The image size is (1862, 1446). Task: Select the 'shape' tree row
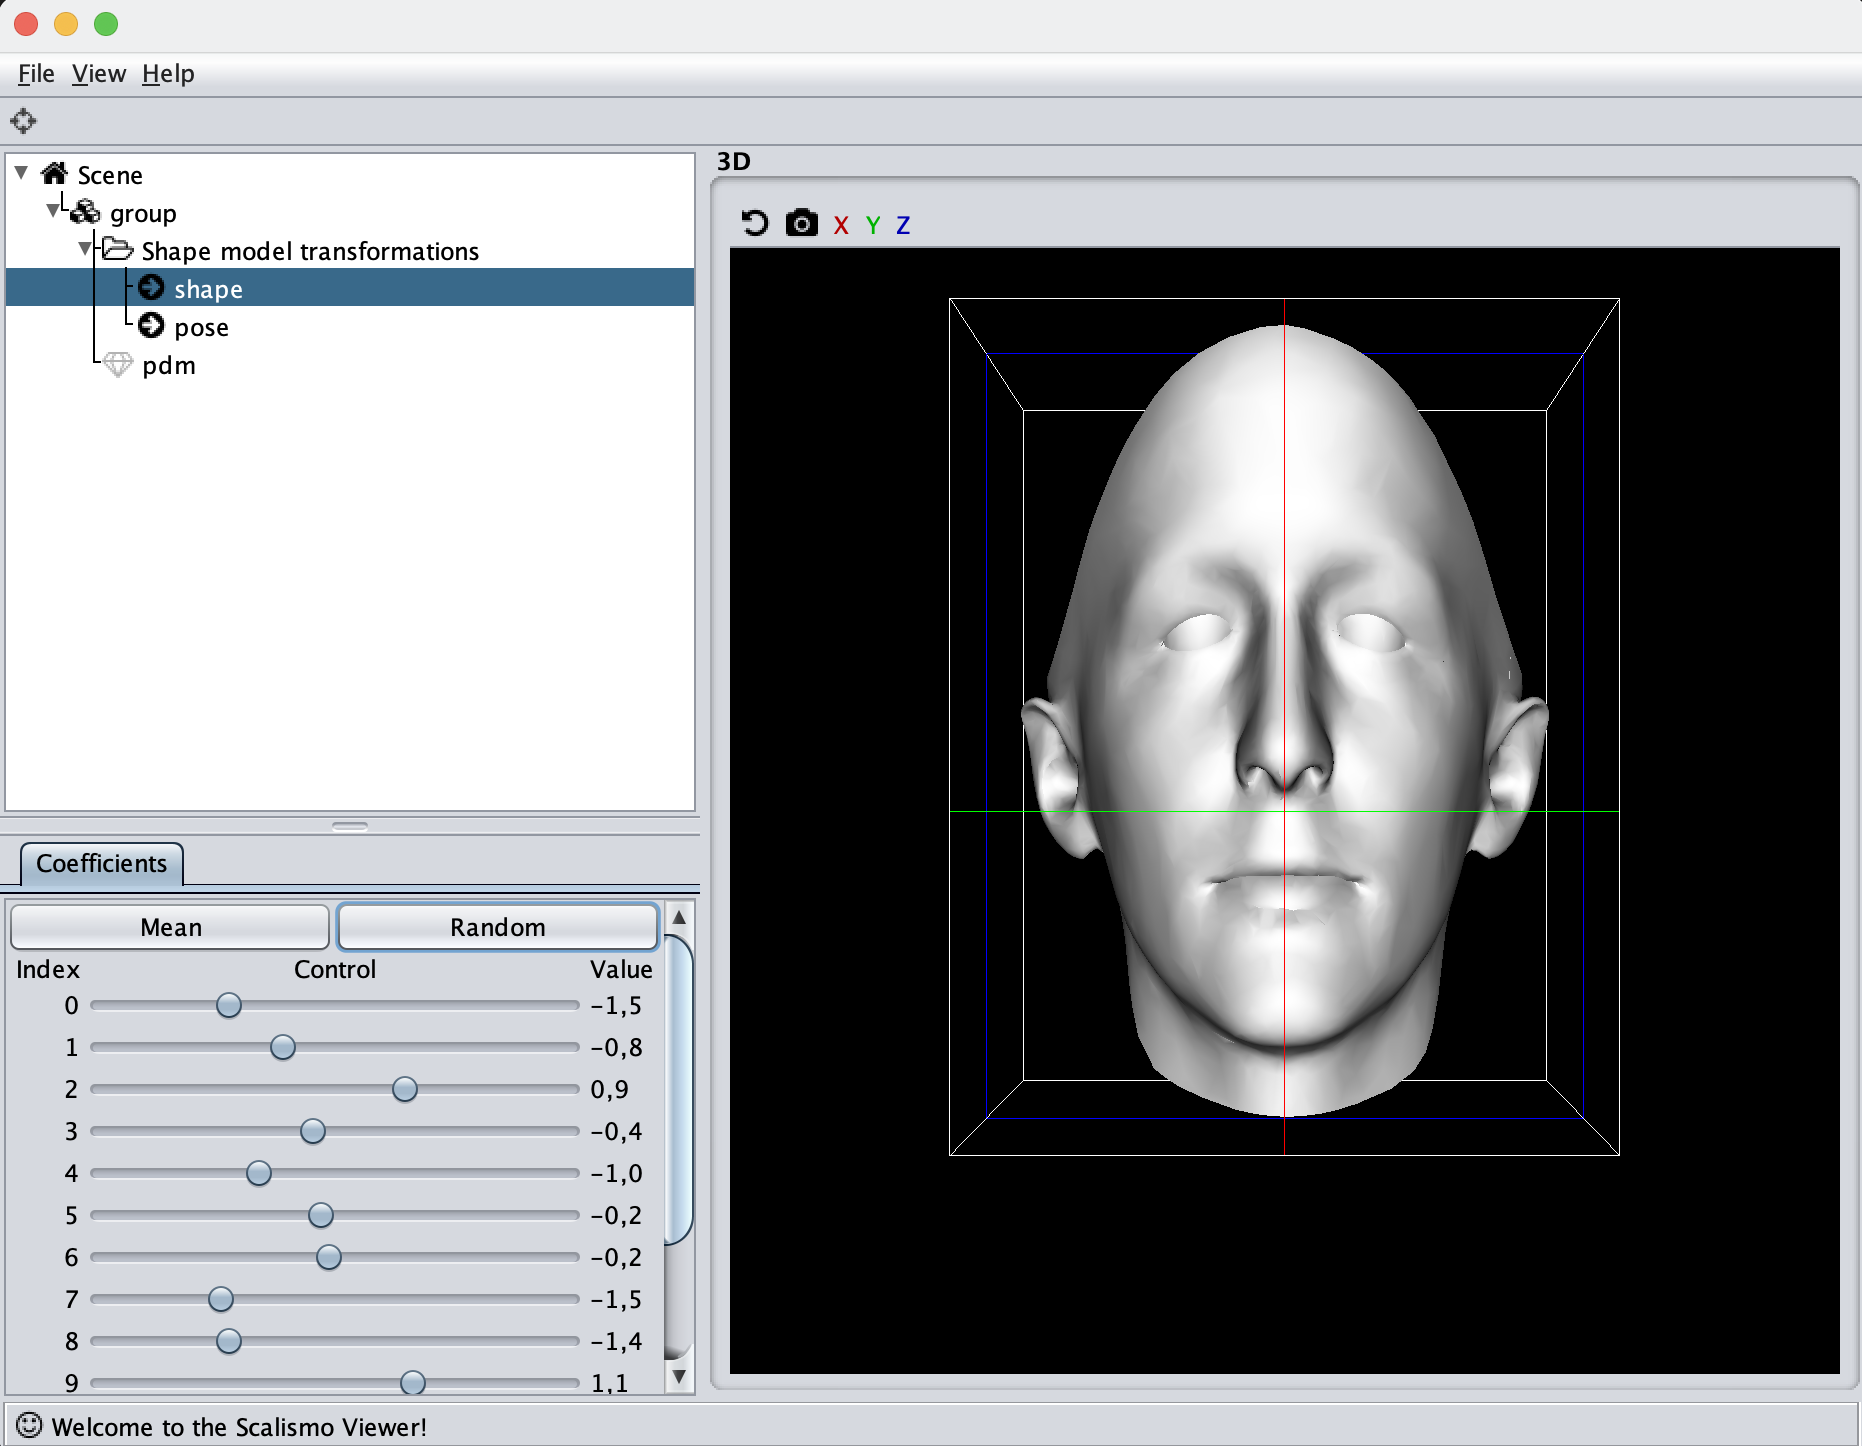pos(350,288)
